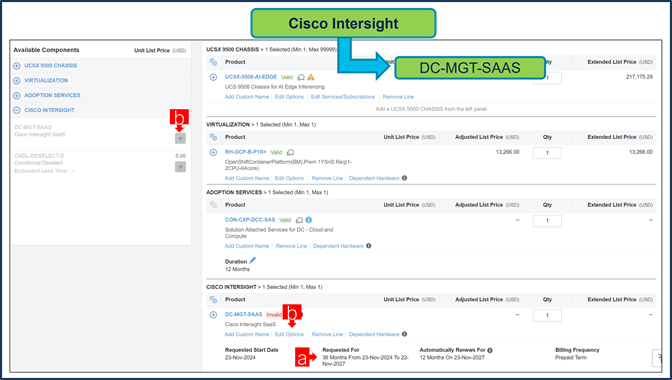Click blue info icon beside CON-CXP-DCC-SAS
The width and height of the screenshot is (672, 380).
(x=309, y=220)
